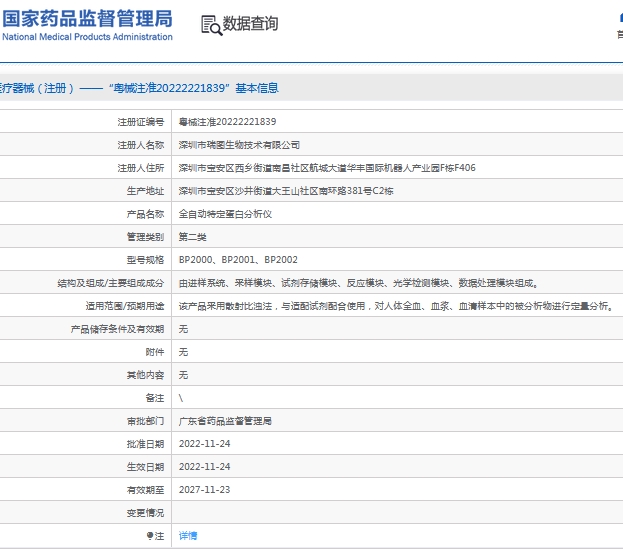
Task: Select registrant name 深圳市瑞图生物技术有限公司
Action: pyautogui.click(x=239, y=145)
